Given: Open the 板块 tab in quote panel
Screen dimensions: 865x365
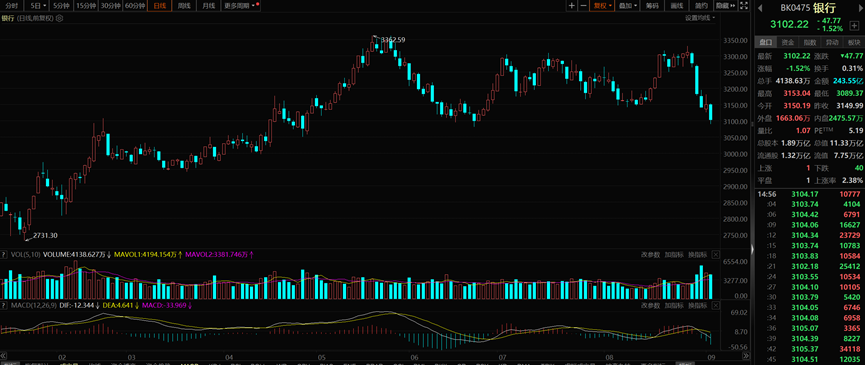Looking at the screenshot, I should coord(853,42).
